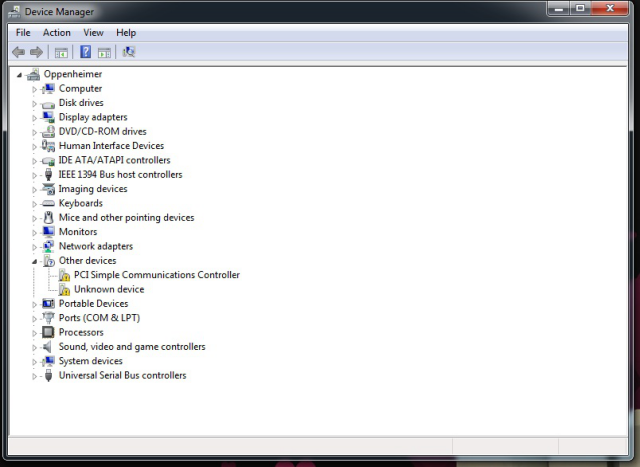The height and width of the screenshot is (467, 640).
Task: Select the Unknown device entry
Action: point(109,289)
